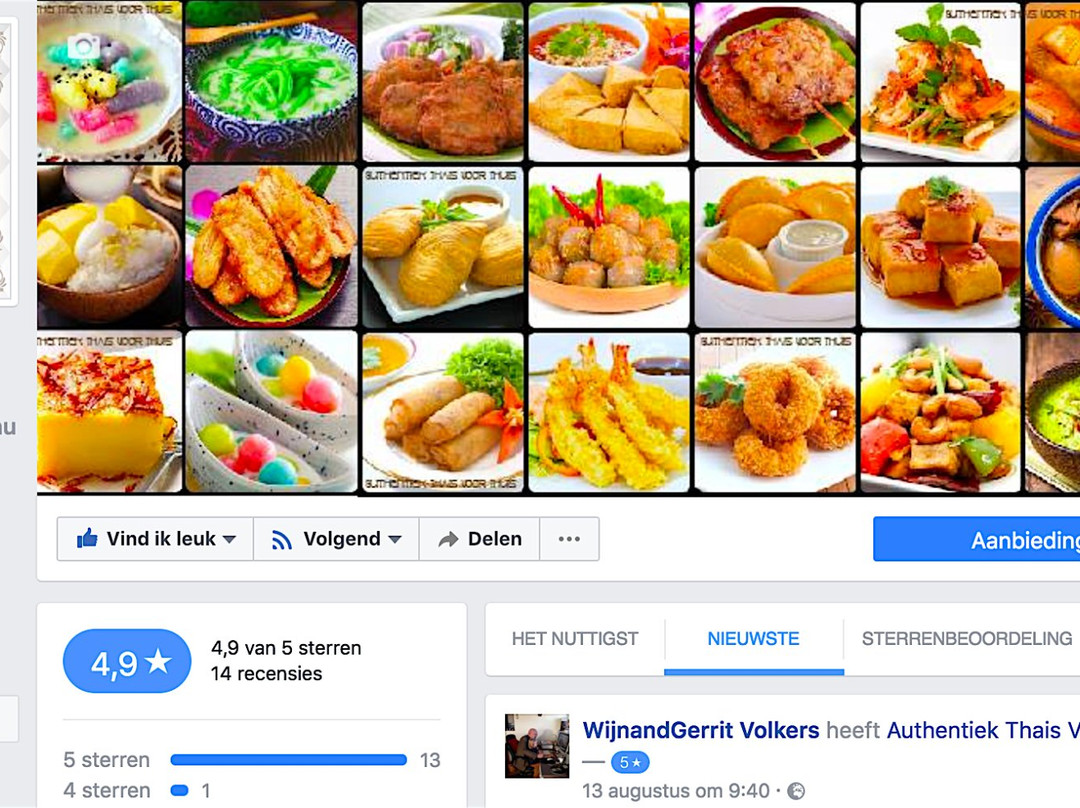
Task: Click the camera icon on the cover photo
Action: [83, 47]
